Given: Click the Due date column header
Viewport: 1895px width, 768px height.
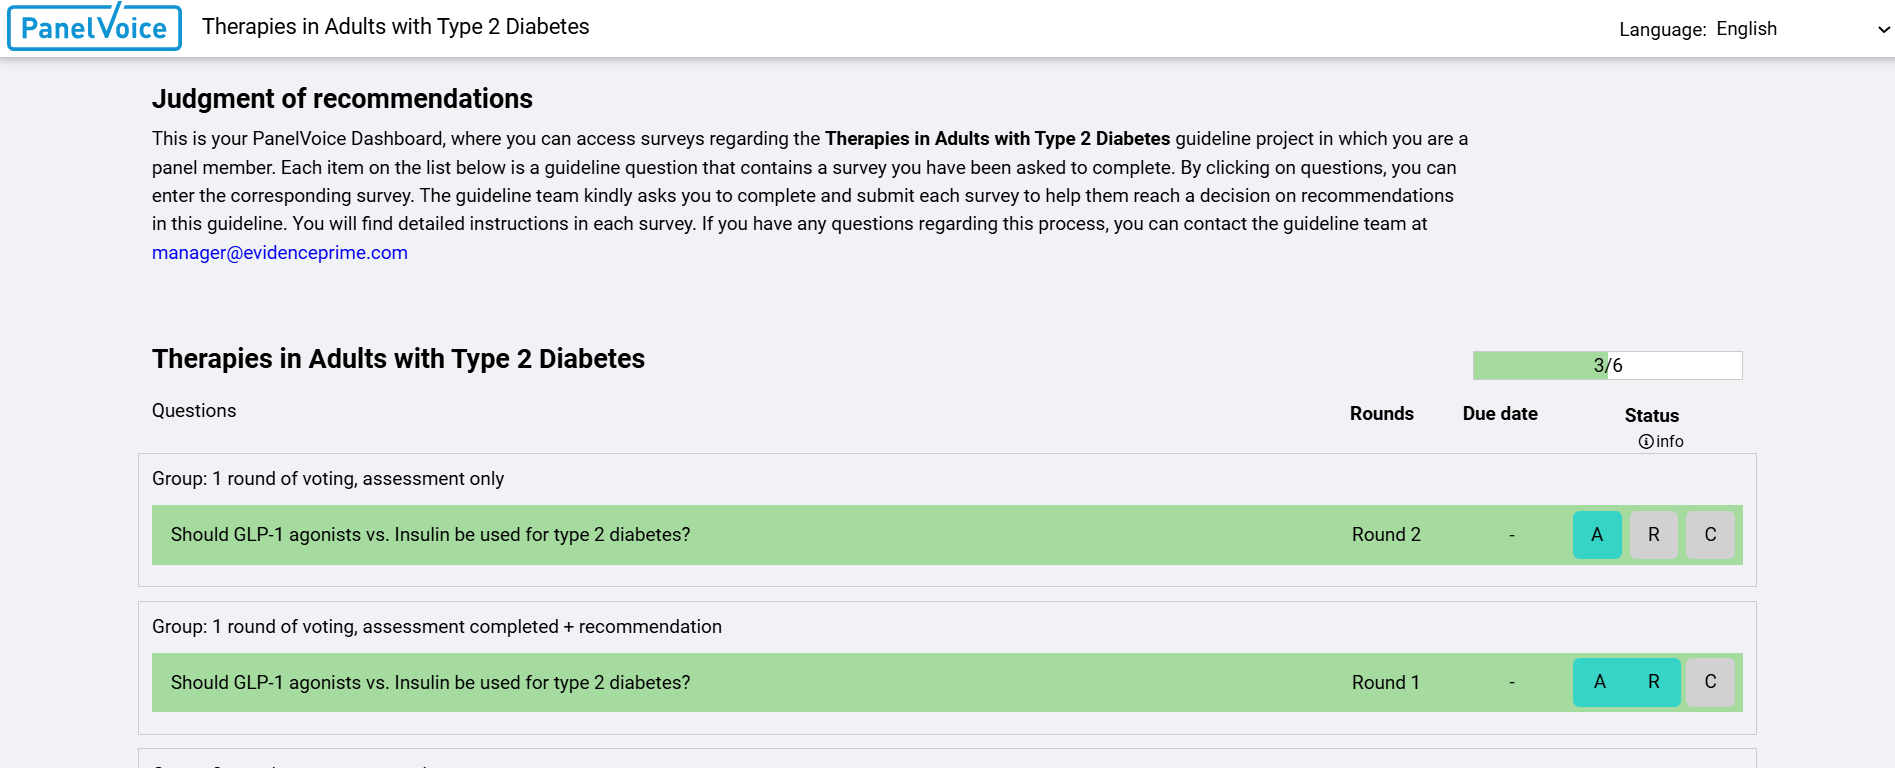Looking at the screenshot, I should [x=1500, y=414].
